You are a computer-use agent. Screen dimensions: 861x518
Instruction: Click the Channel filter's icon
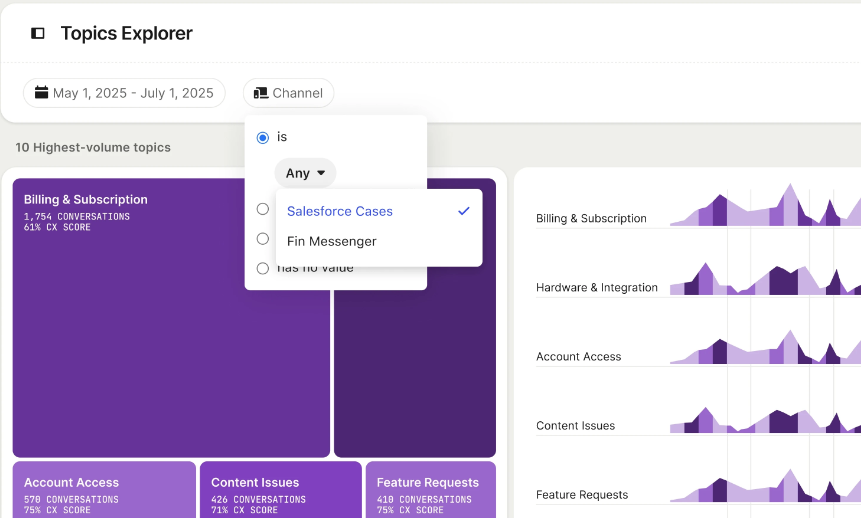pyautogui.click(x=260, y=93)
